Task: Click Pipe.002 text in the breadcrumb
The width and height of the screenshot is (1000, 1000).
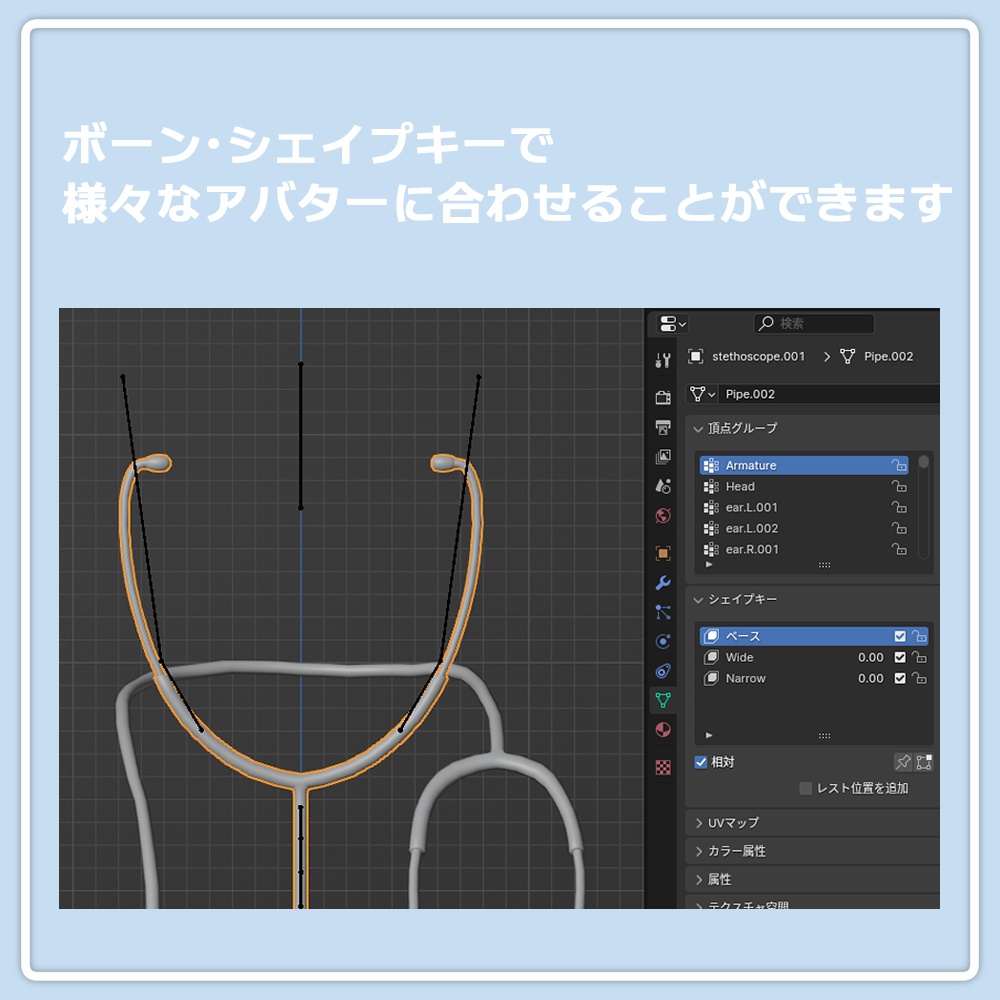Action: 888,356
